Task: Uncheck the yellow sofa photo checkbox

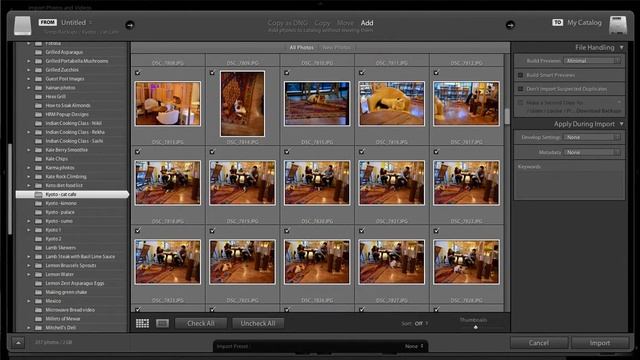Action: [x=362, y=73]
